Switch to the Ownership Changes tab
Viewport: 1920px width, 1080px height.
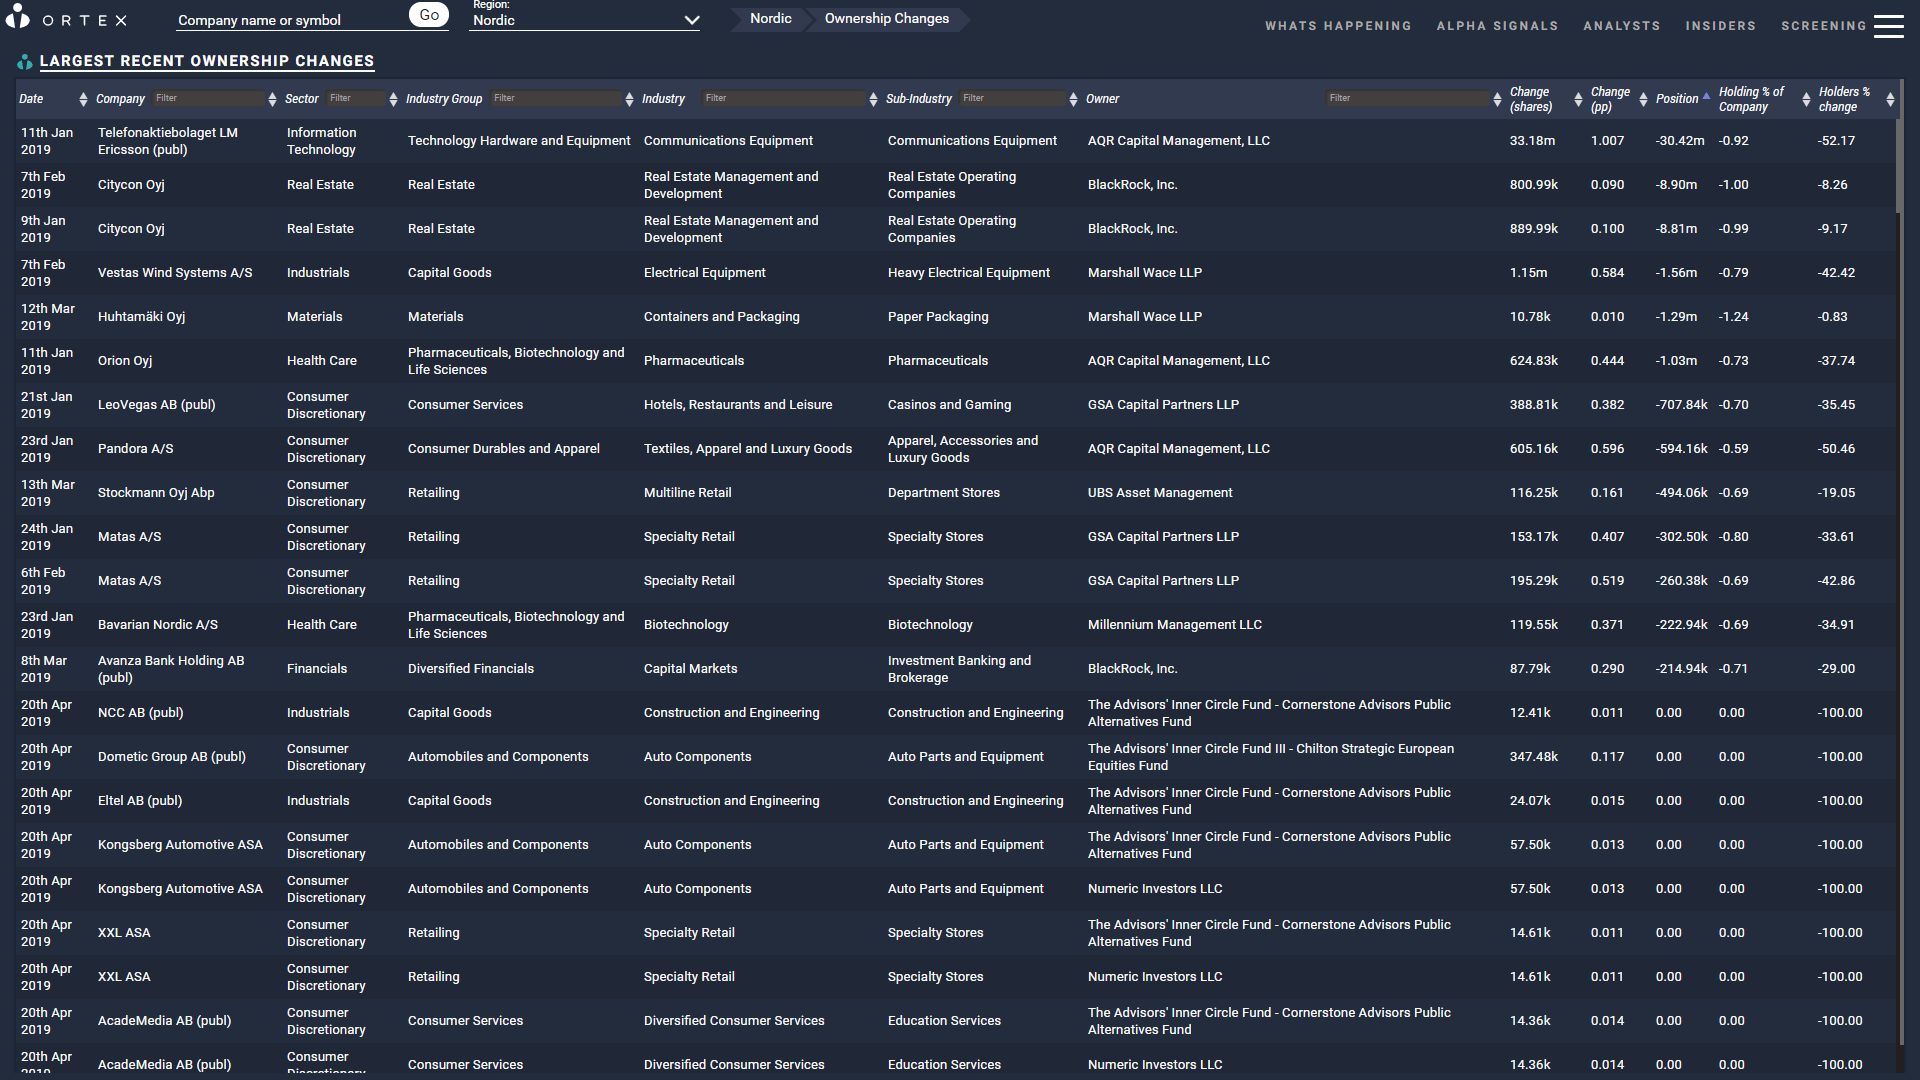click(x=886, y=18)
